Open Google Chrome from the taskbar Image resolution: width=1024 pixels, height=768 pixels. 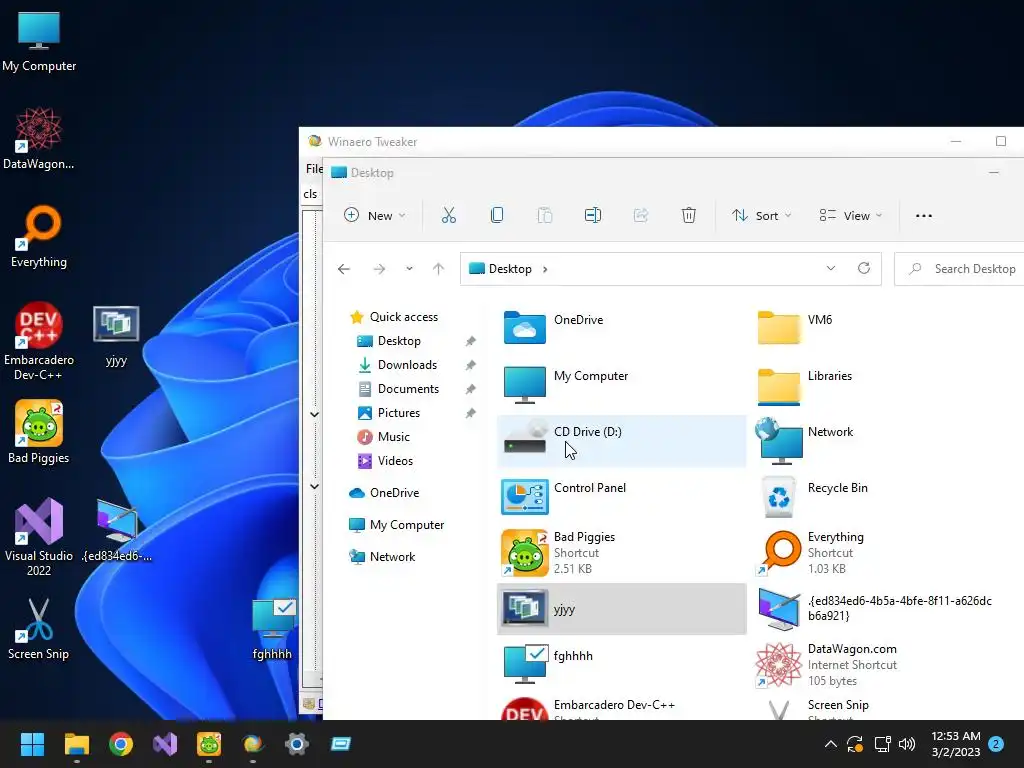click(121, 744)
